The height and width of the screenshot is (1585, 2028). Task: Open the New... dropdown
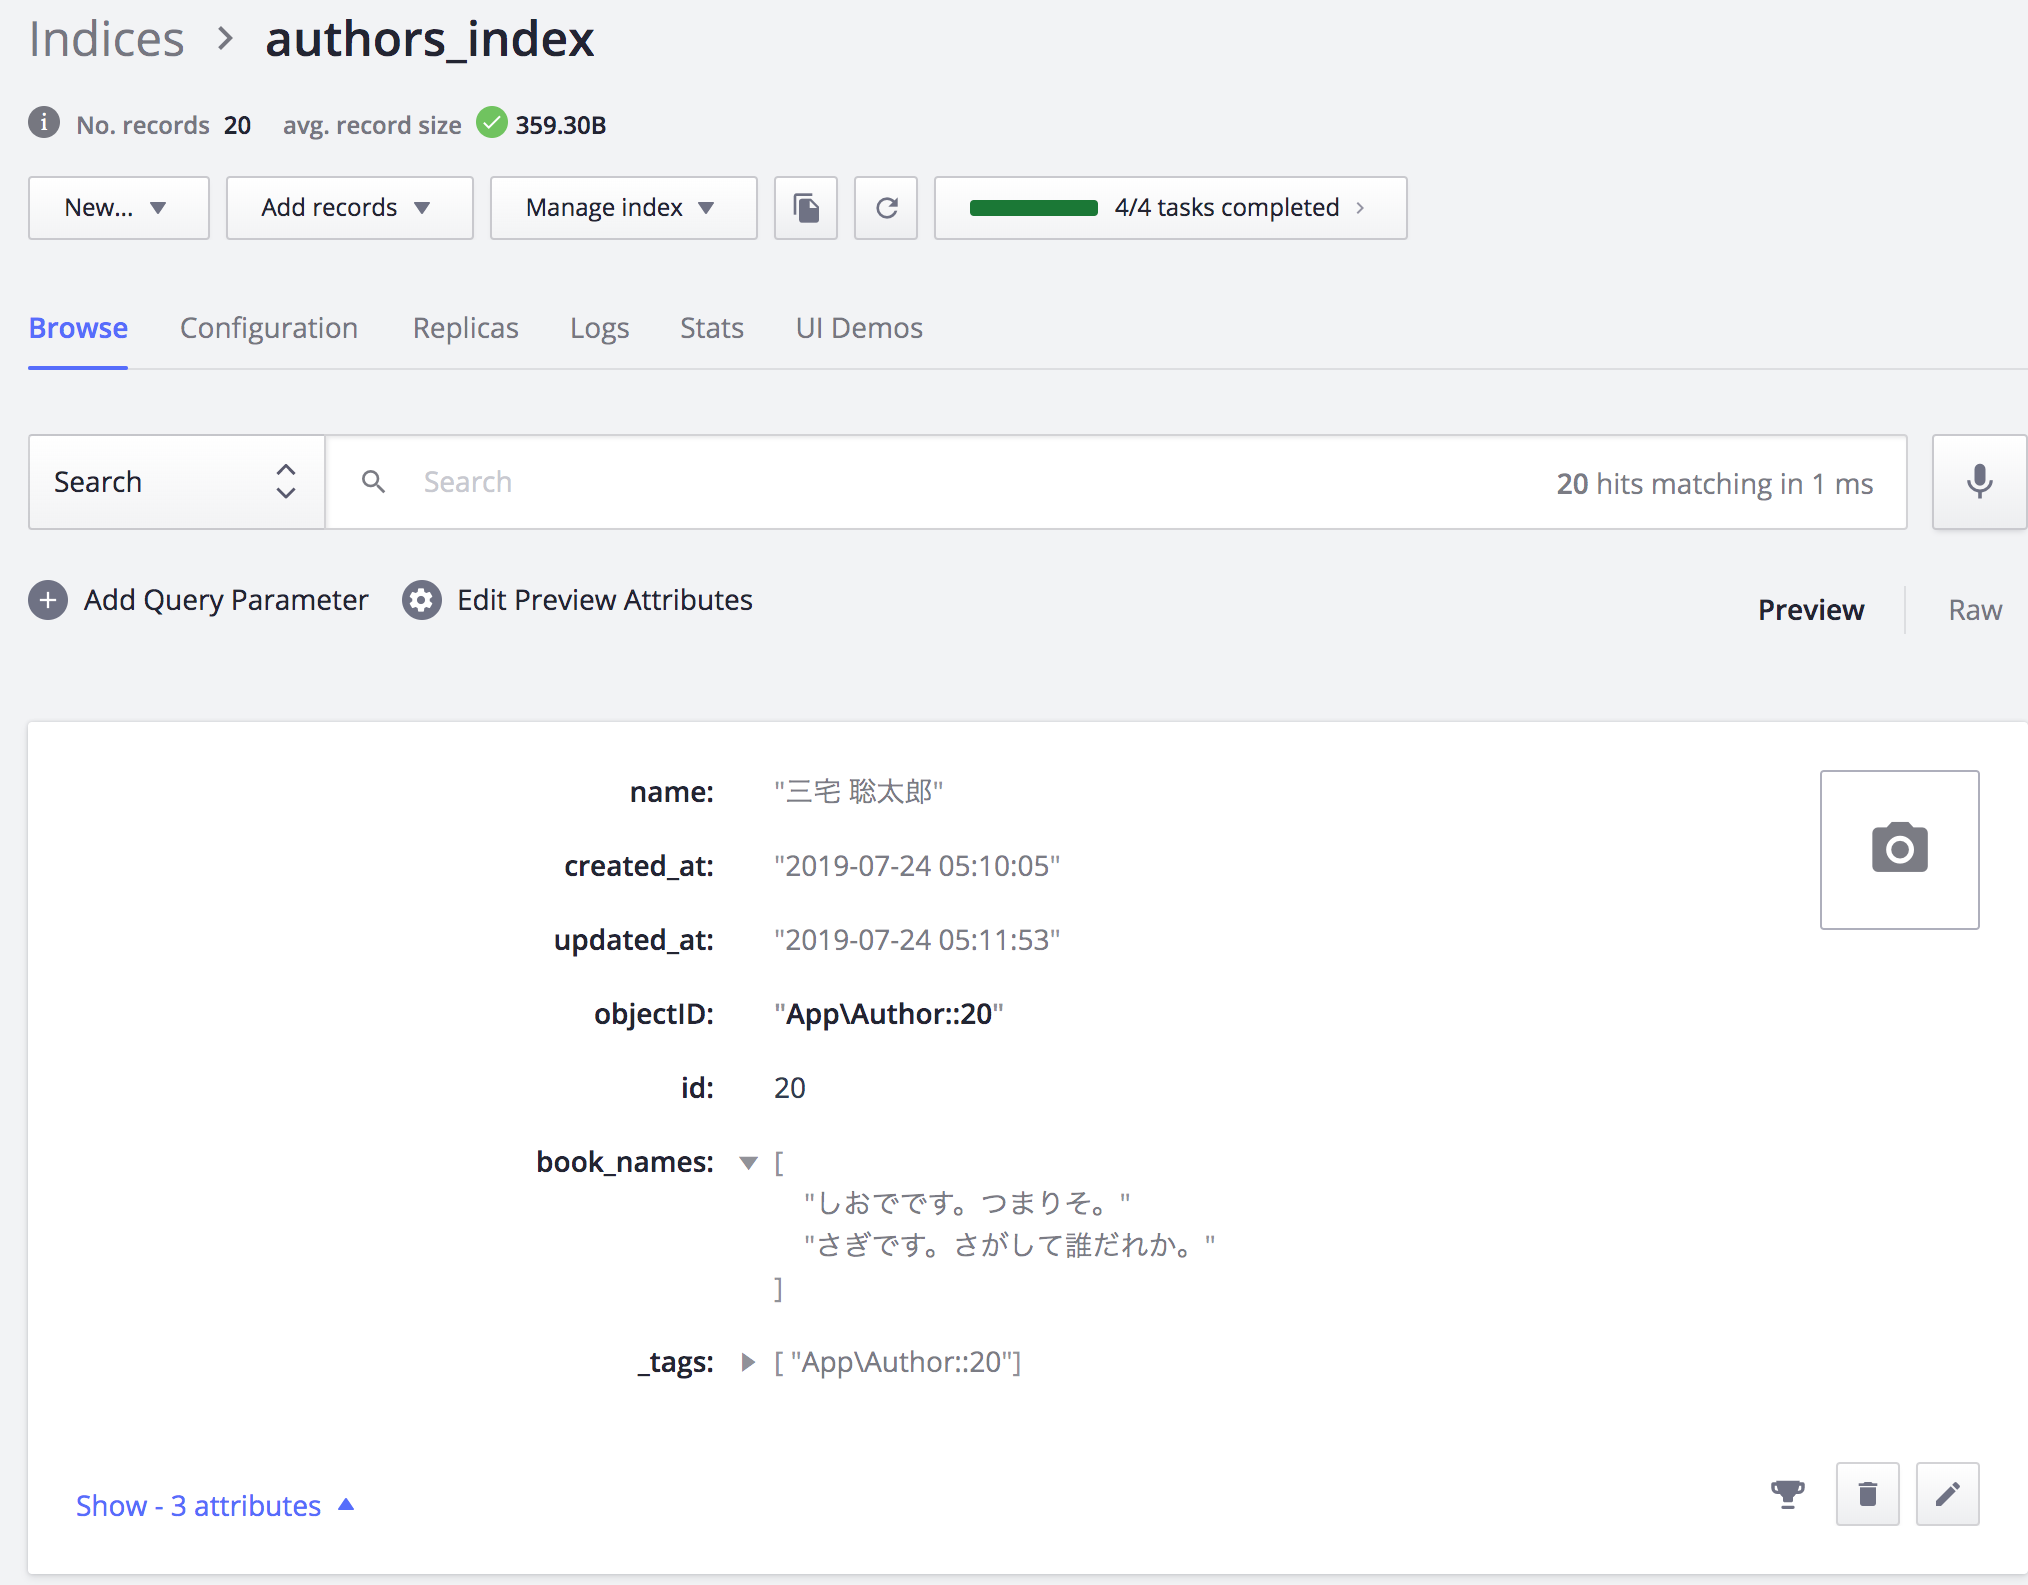click(118, 208)
